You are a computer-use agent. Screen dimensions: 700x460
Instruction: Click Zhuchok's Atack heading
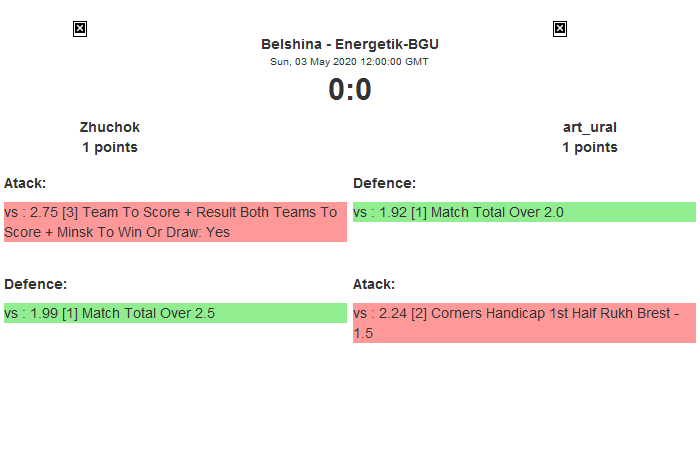click(x=25, y=183)
